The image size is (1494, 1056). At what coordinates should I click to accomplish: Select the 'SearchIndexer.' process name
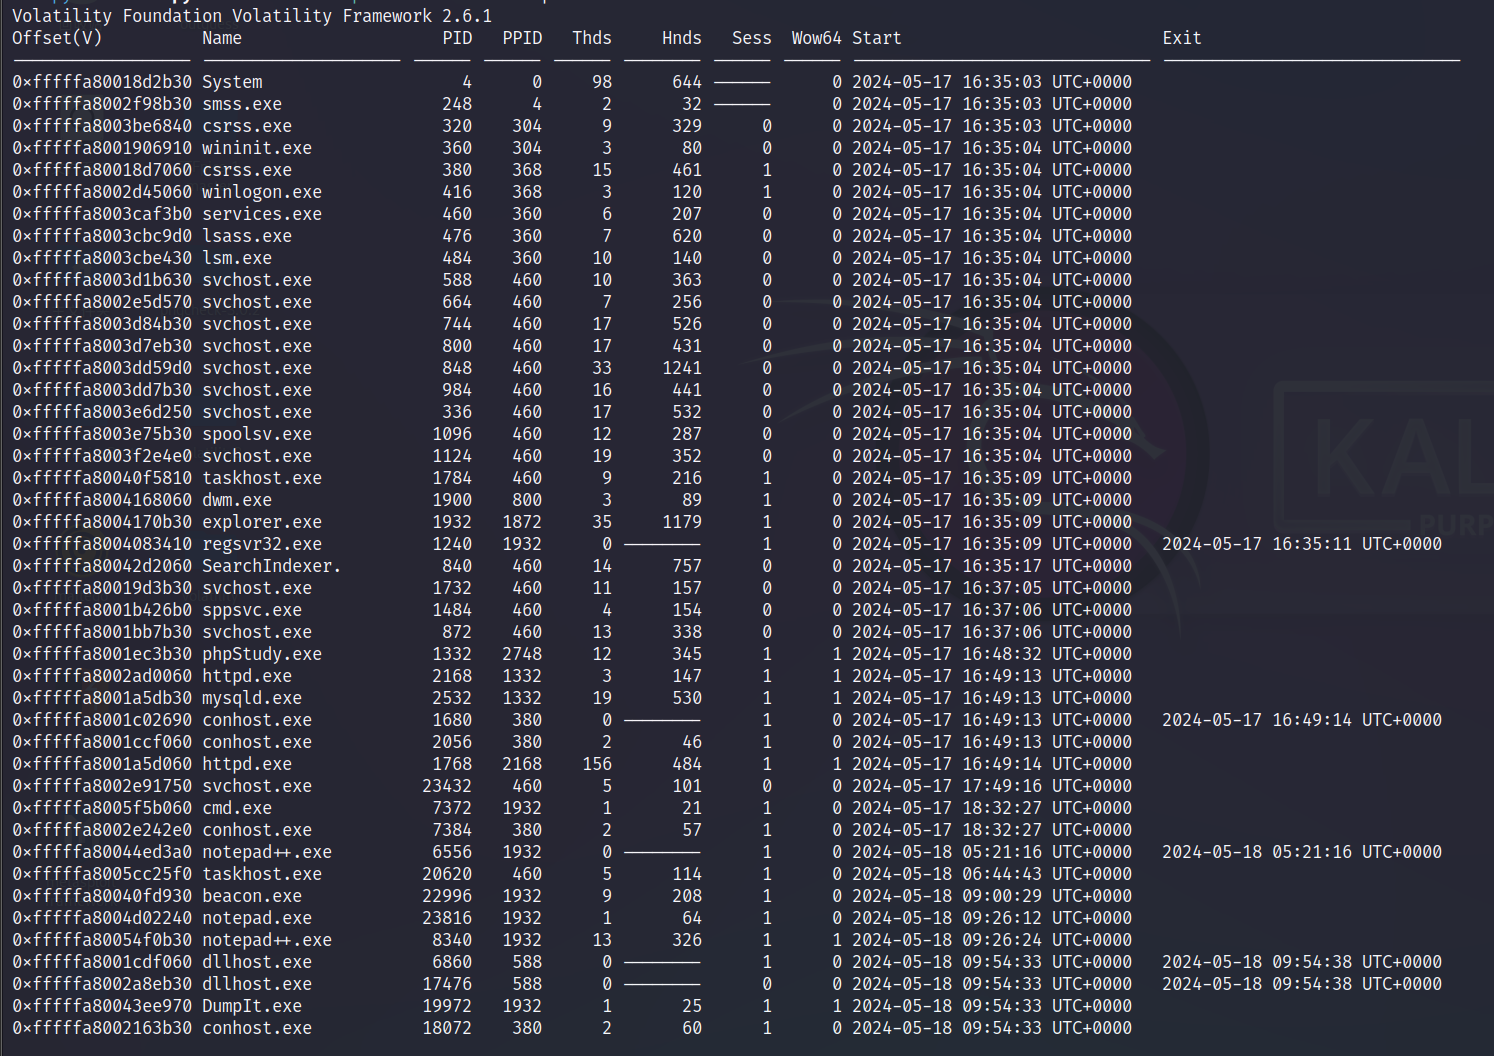click(x=272, y=566)
